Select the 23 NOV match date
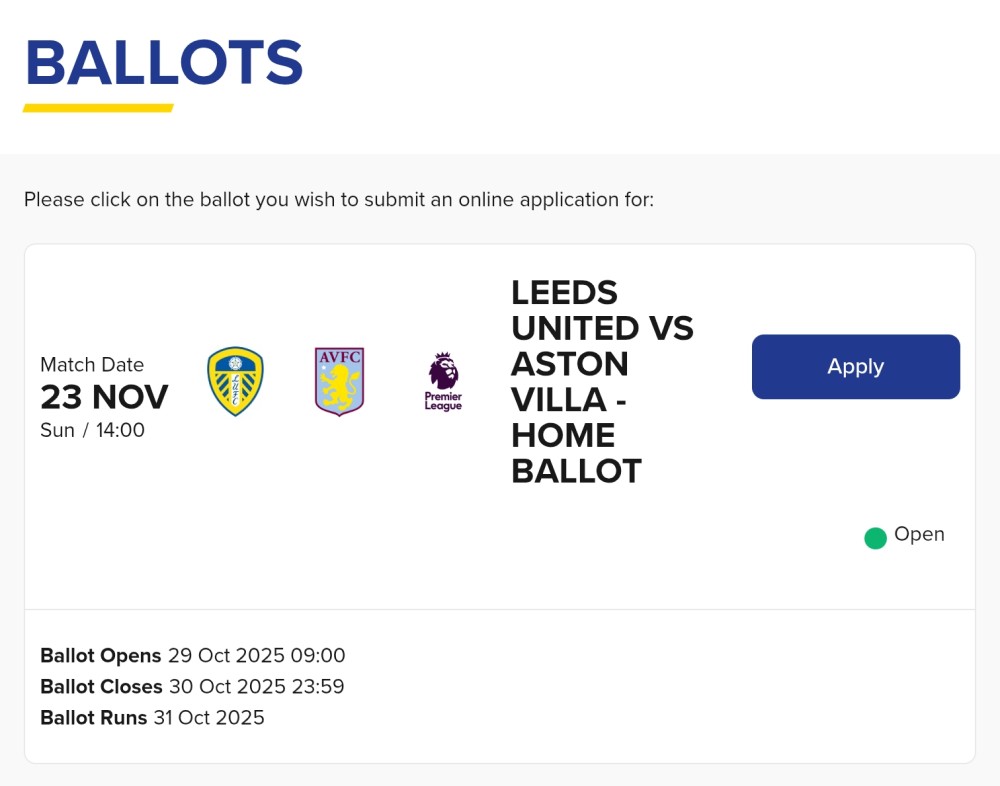 pyautogui.click(x=104, y=397)
